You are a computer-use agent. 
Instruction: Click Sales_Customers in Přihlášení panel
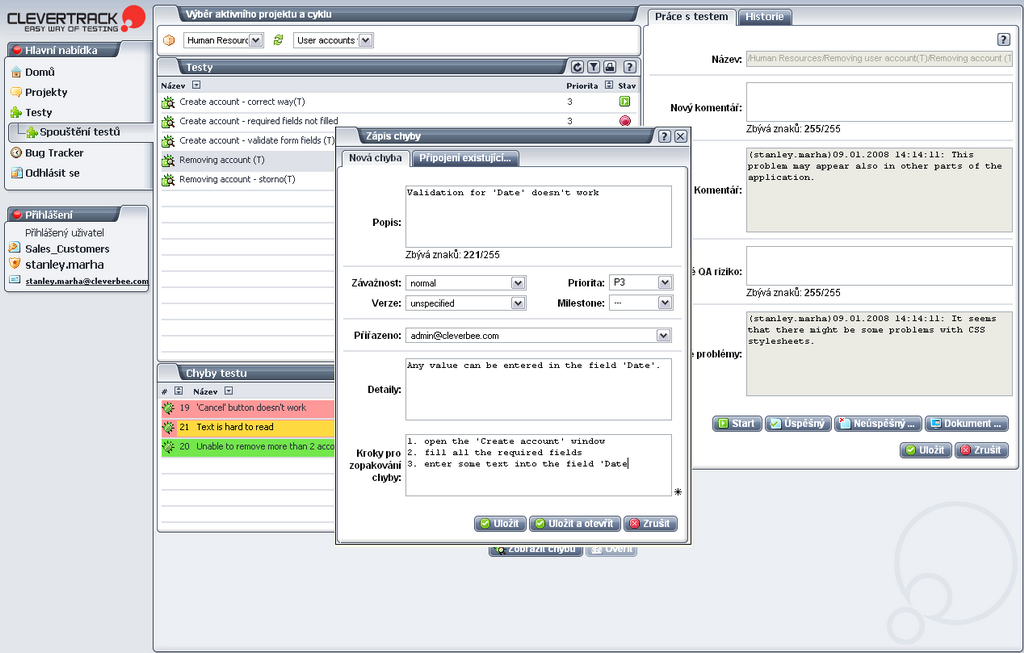(x=67, y=249)
